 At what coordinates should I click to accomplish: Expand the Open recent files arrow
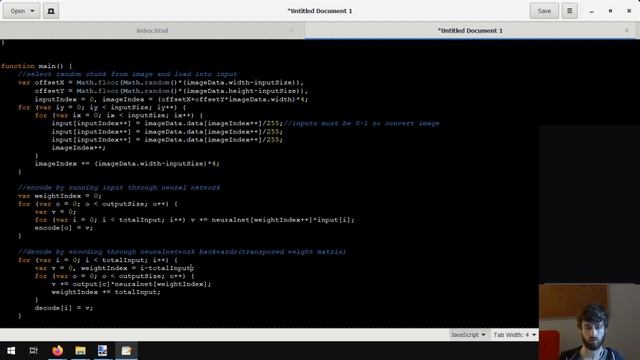tap(33, 11)
